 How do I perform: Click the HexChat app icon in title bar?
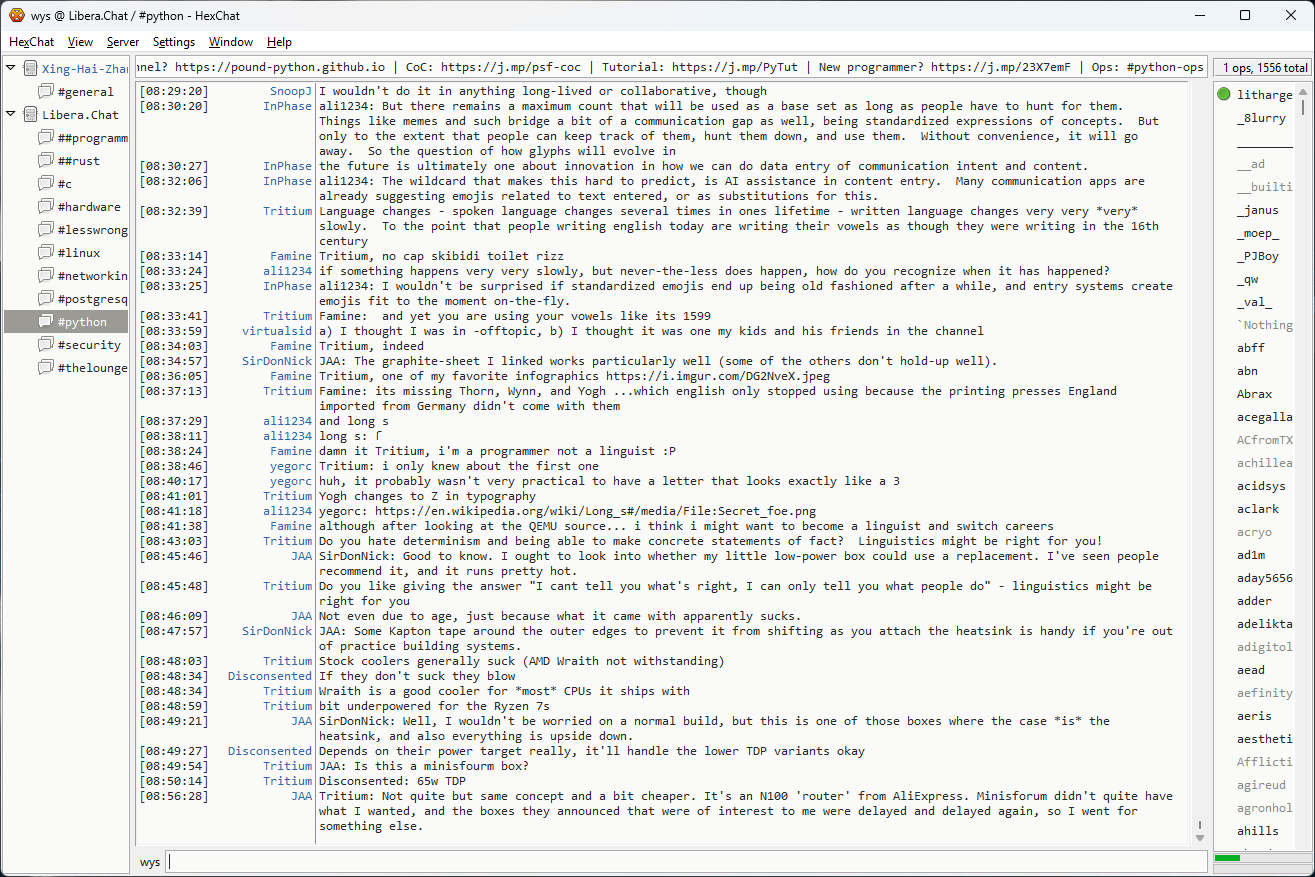16,15
